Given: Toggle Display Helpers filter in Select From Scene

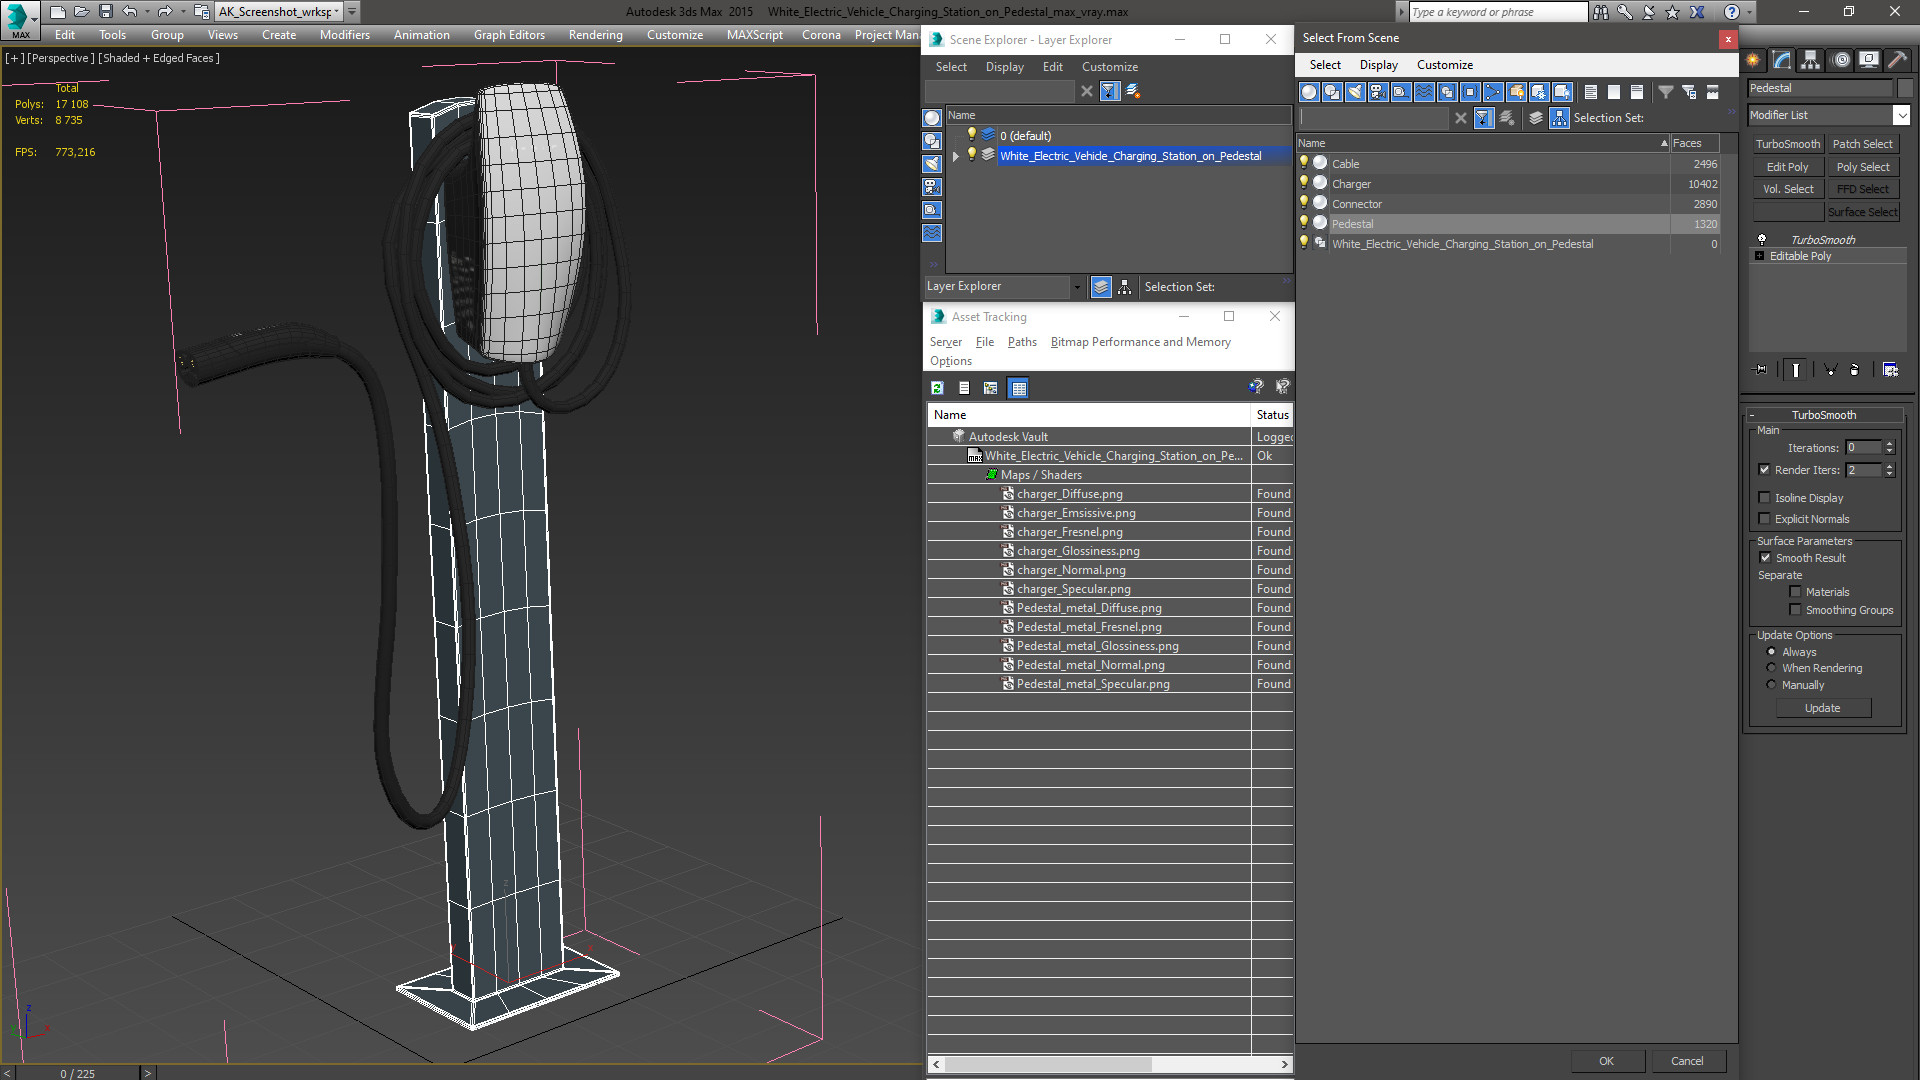Looking at the screenshot, I should (x=1401, y=92).
